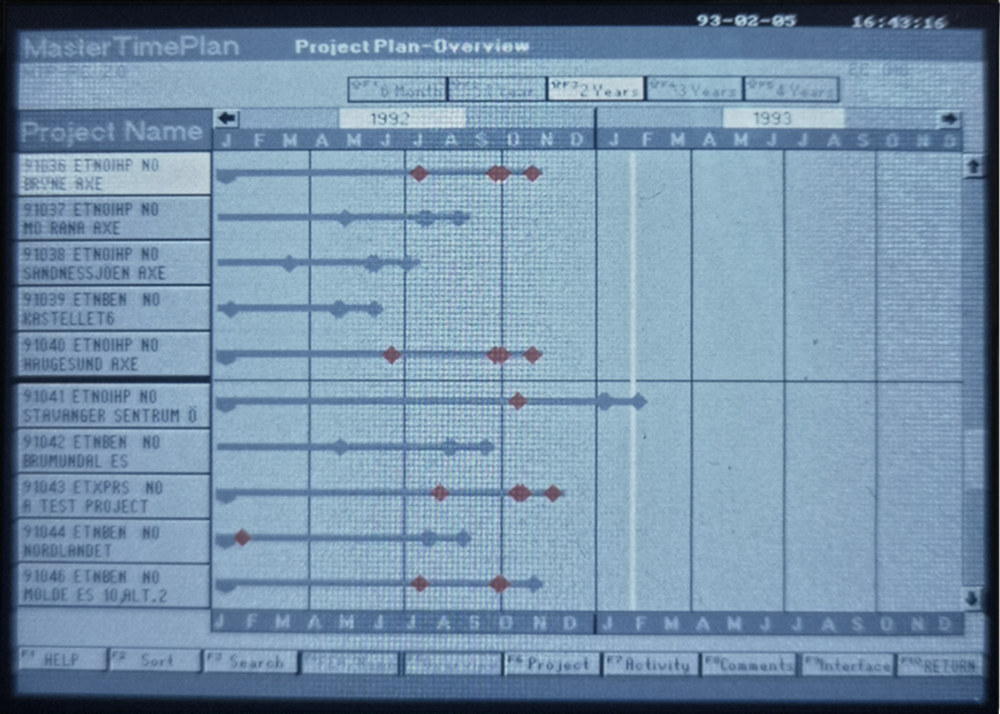Click the January blue diamond in the KASTELLET6 row

coord(230,309)
